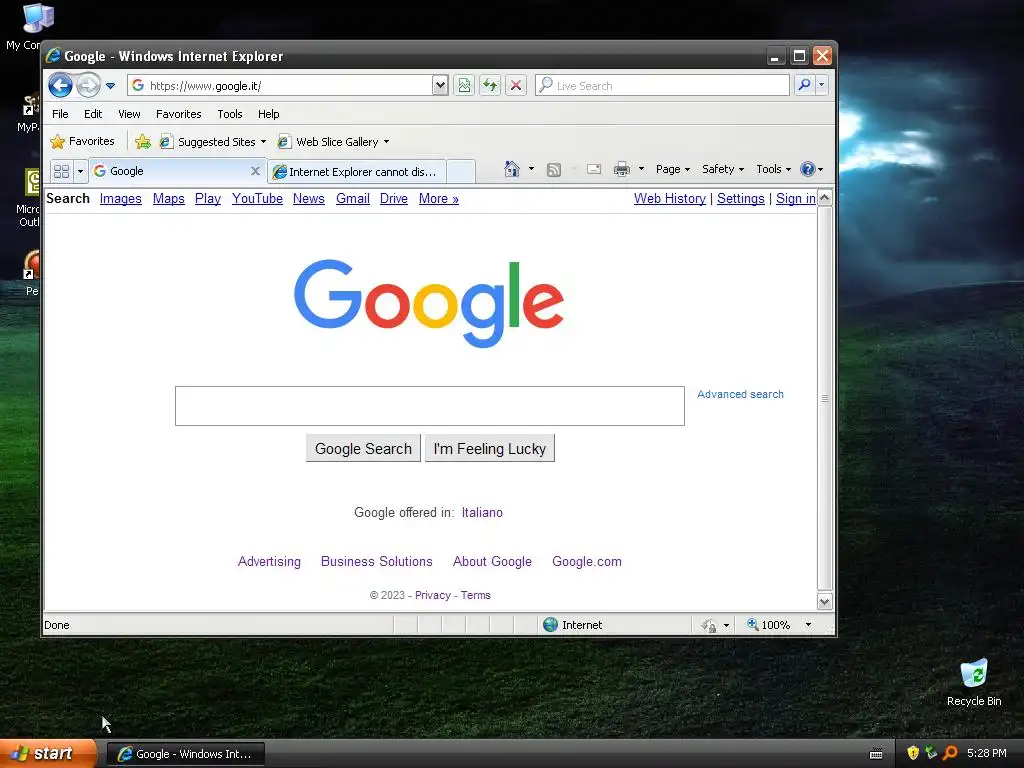Click the Sign in link
Viewport: 1024px width, 768px height.
pyautogui.click(x=795, y=199)
